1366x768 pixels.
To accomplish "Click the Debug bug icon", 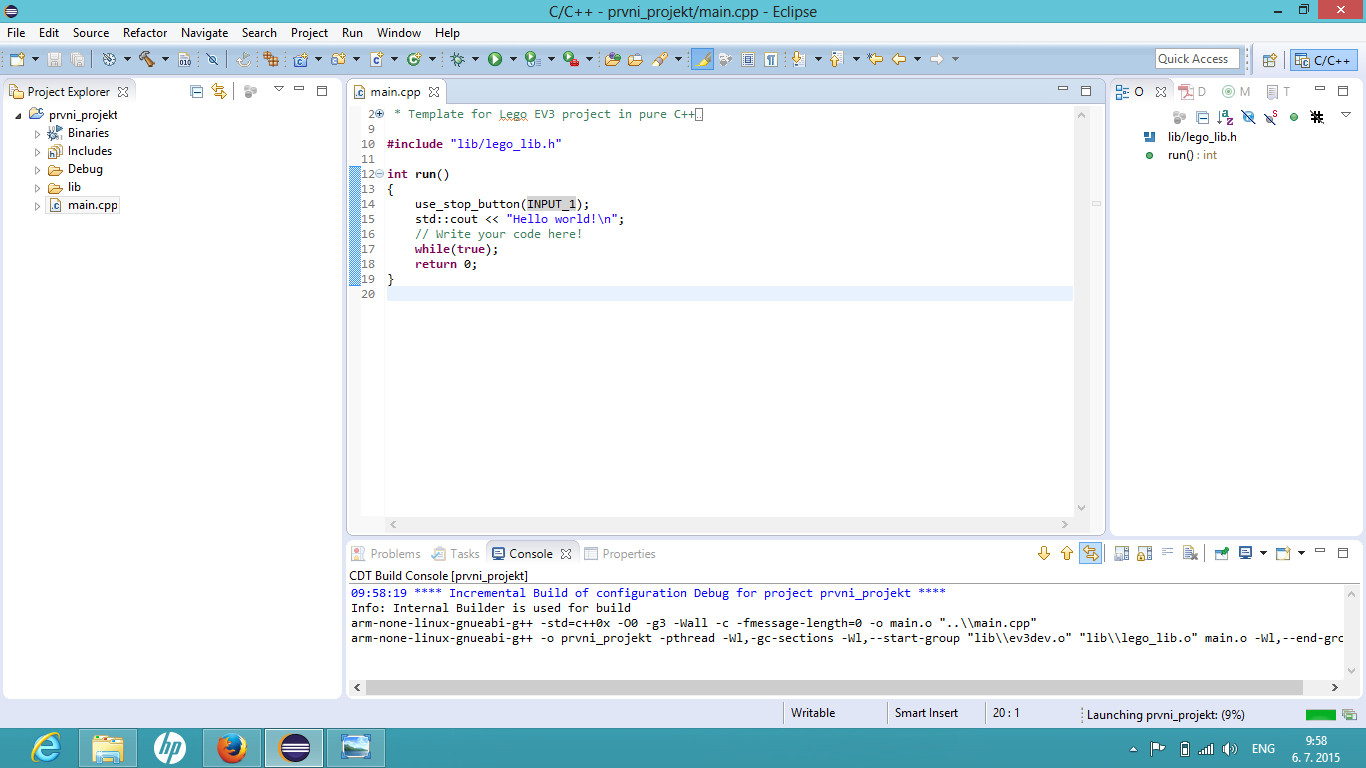I will pos(457,60).
